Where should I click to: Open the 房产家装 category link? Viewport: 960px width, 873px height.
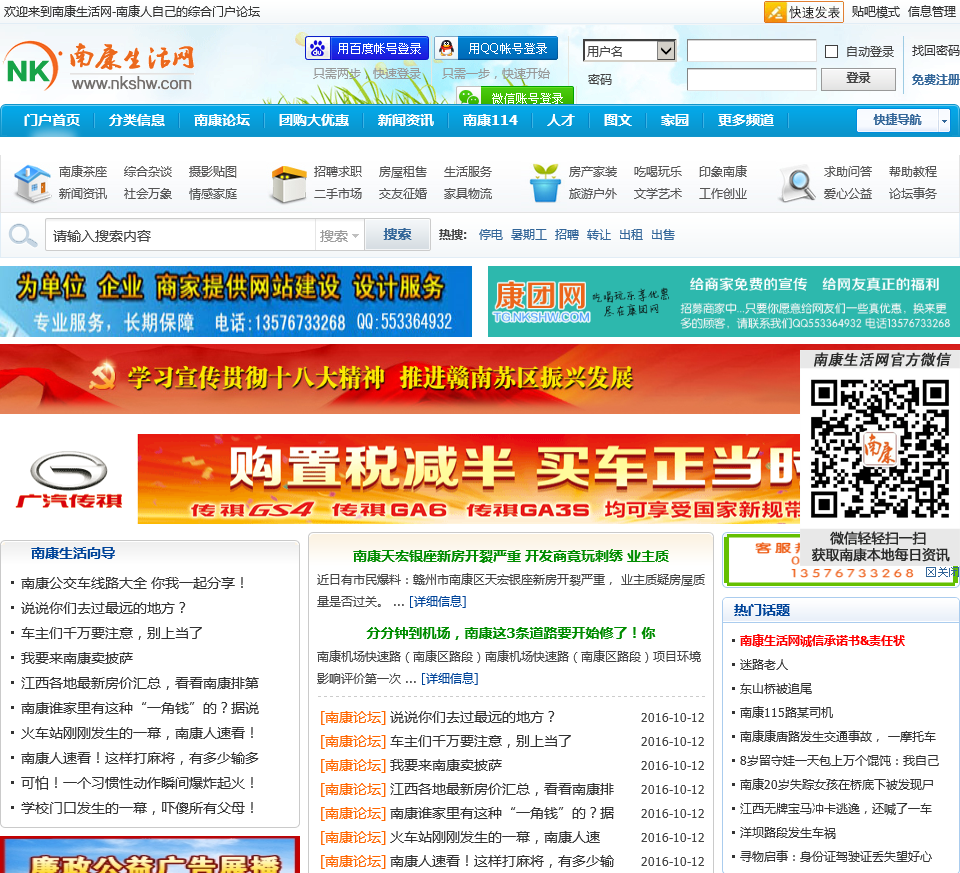tap(592, 172)
